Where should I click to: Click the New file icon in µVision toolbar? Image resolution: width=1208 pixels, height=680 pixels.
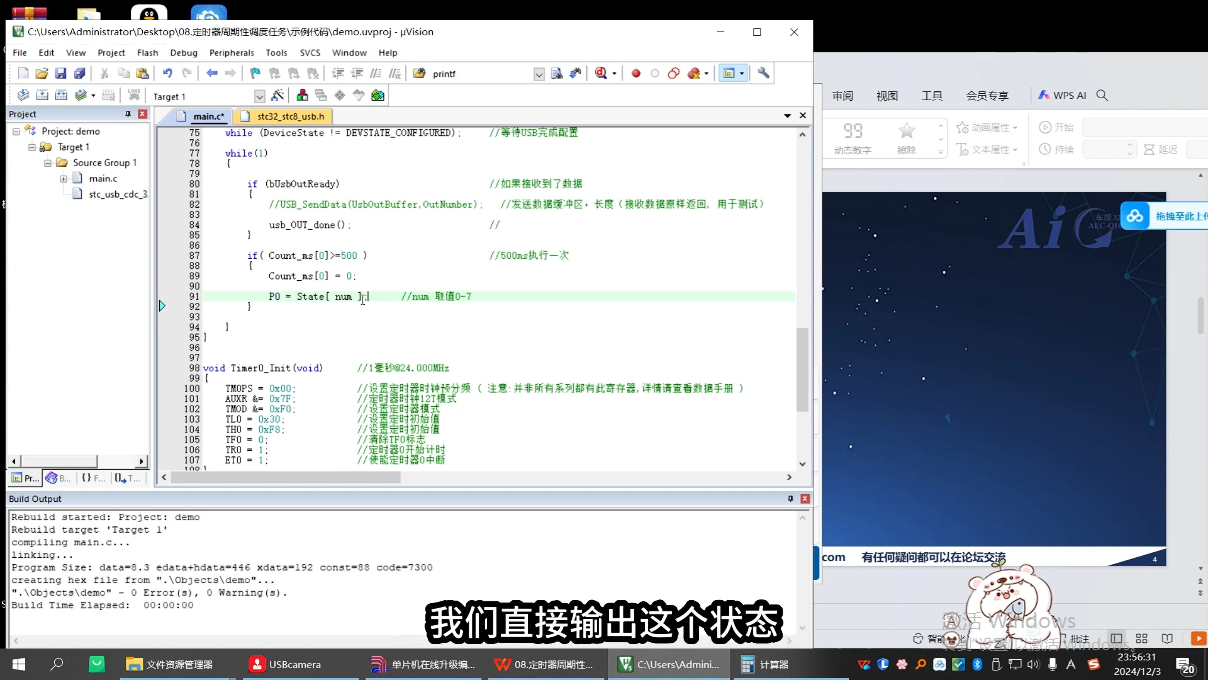[23, 73]
